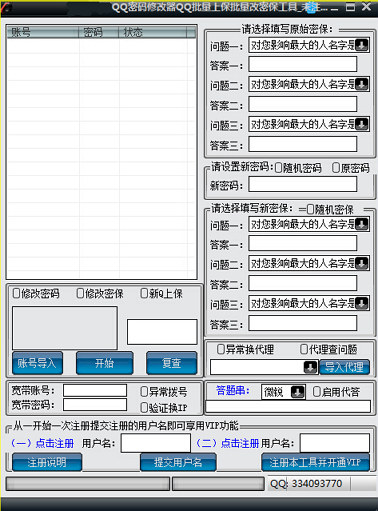Enable the 启用代答 checkbox
The height and width of the screenshot is (511, 378).
[x=317, y=391]
